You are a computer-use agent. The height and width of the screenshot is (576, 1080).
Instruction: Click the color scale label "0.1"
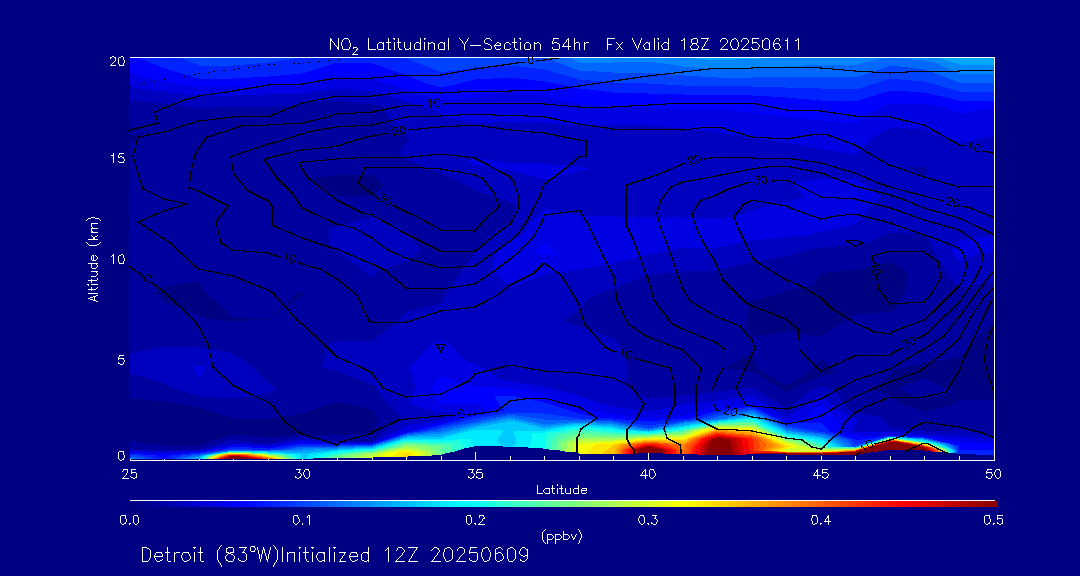click(x=302, y=521)
